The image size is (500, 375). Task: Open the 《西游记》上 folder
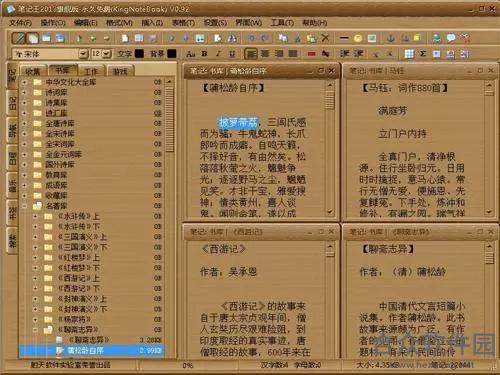pos(79,278)
